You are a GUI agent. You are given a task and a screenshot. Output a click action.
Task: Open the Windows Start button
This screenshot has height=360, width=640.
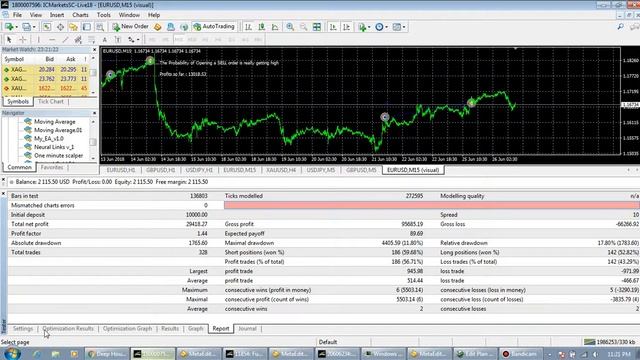[11, 353]
